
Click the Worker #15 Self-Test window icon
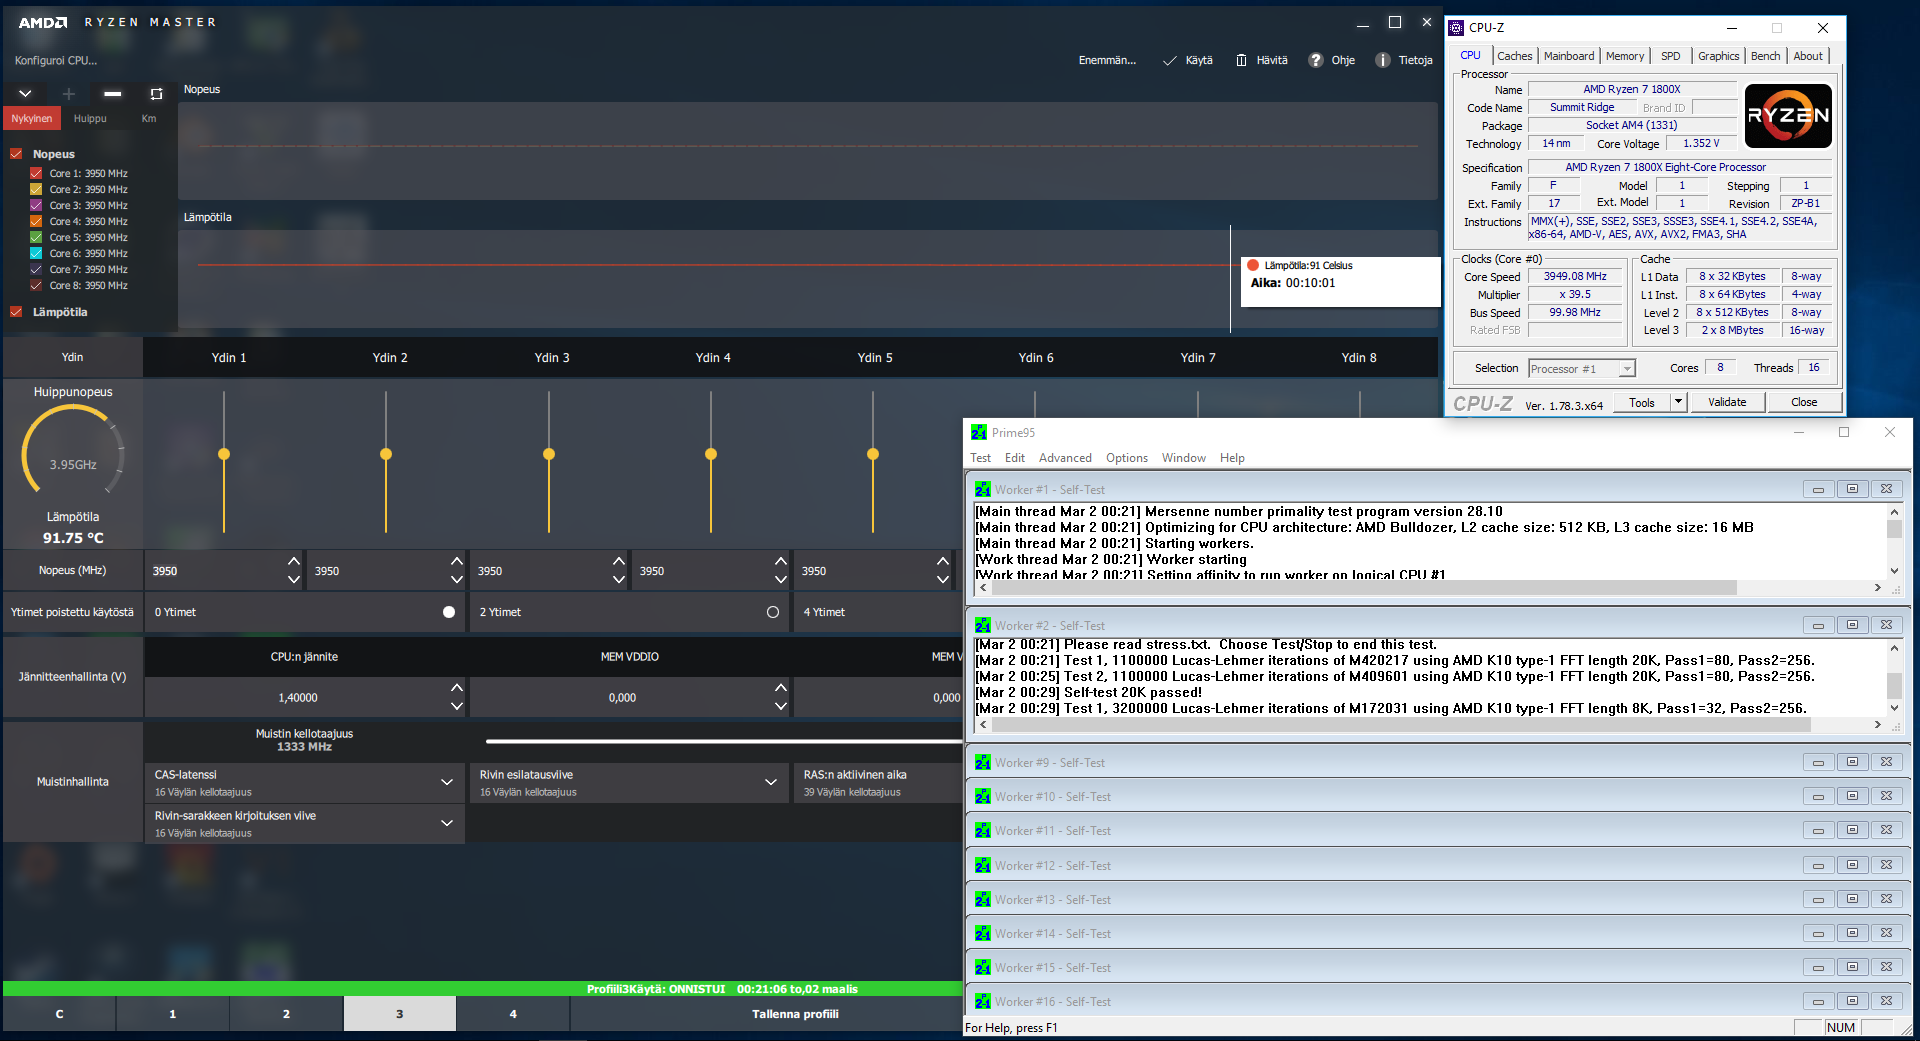983,968
